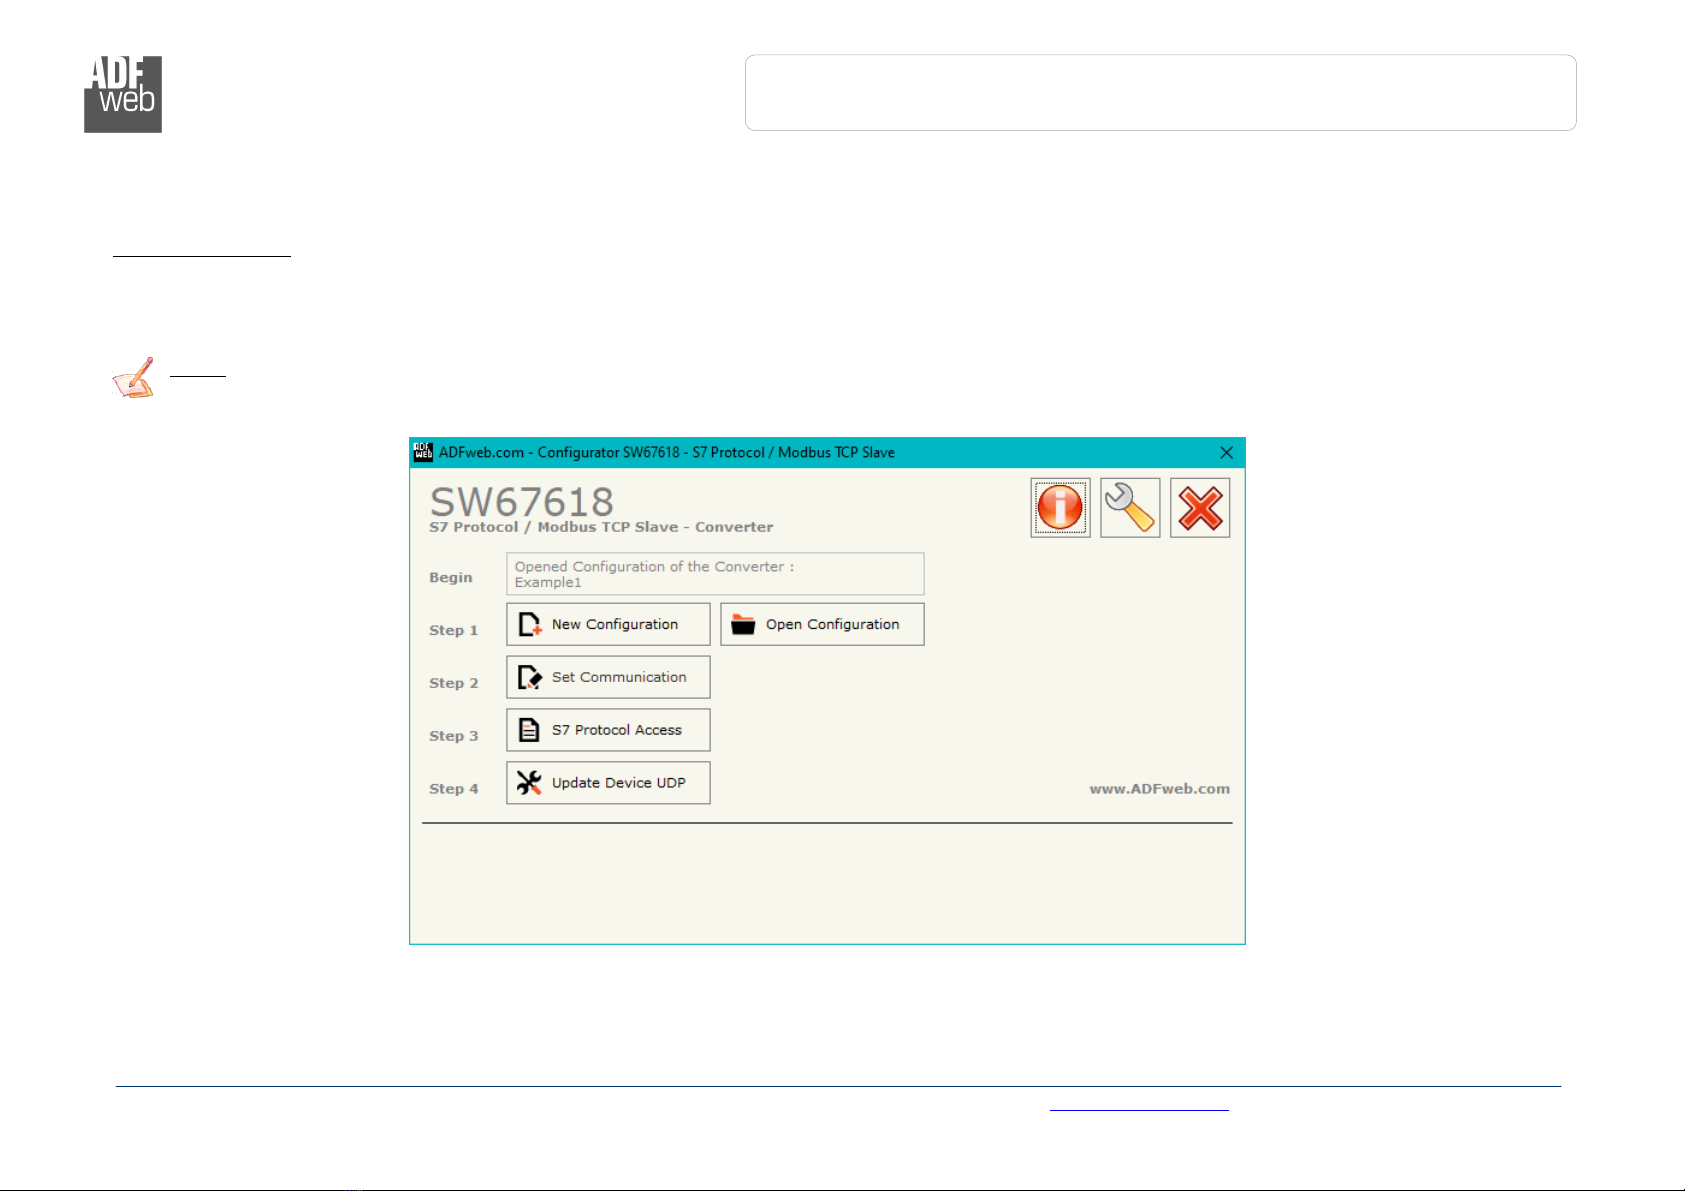Launch Update Device UDP

click(608, 783)
